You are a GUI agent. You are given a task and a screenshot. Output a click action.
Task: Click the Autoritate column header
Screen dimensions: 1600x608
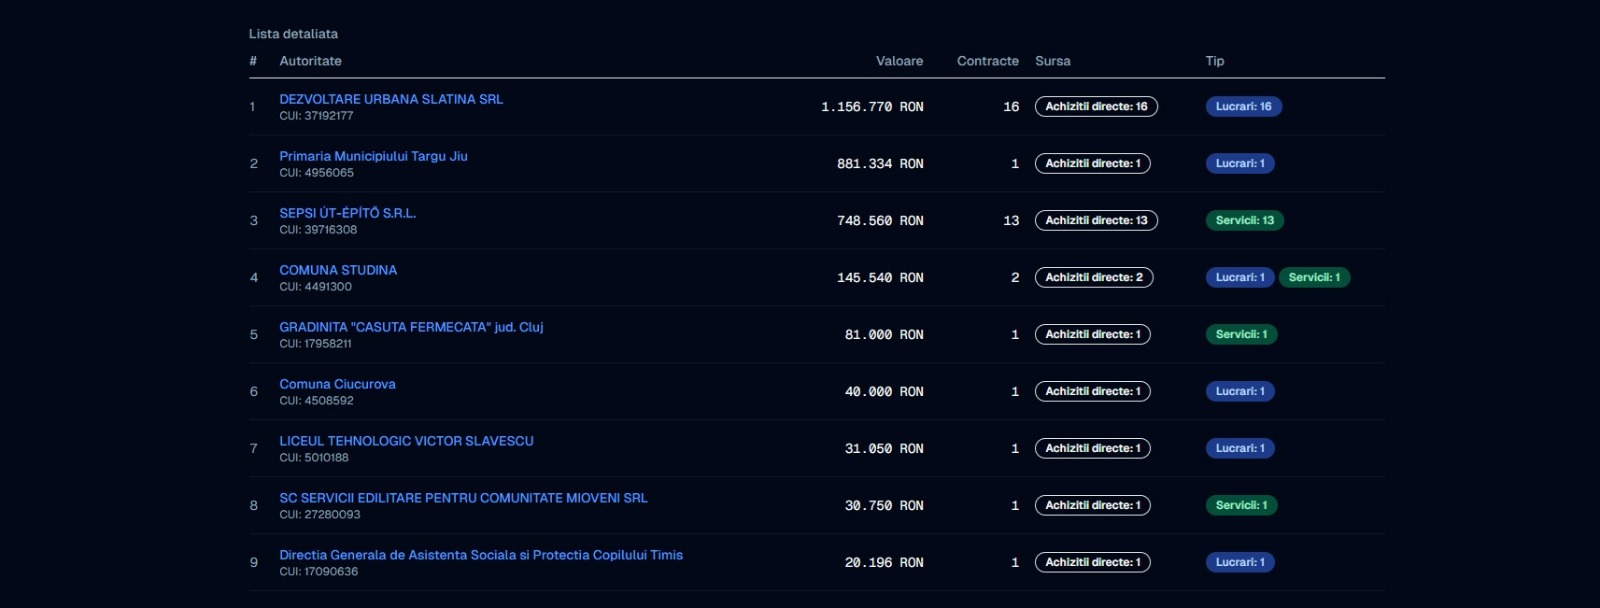click(310, 61)
